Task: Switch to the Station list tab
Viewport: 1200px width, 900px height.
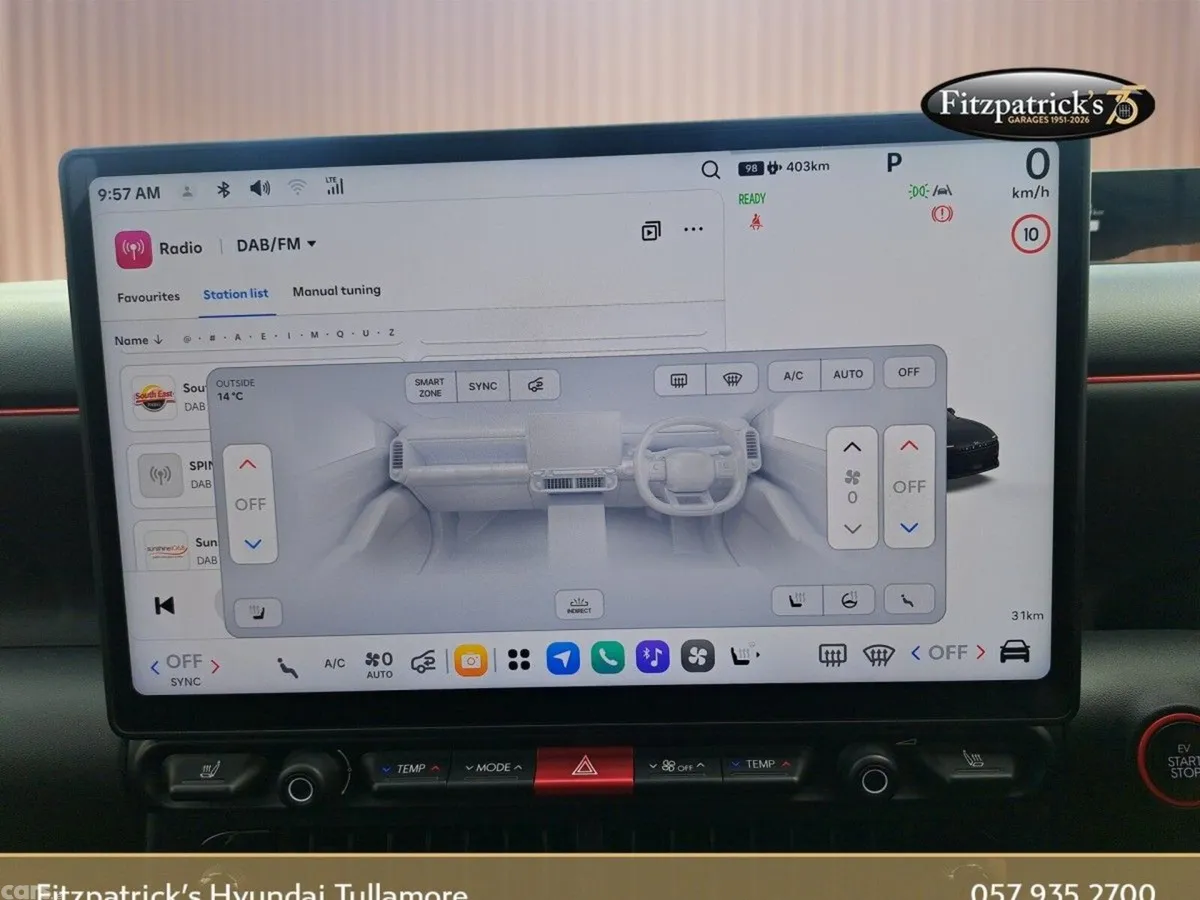Action: [235, 294]
